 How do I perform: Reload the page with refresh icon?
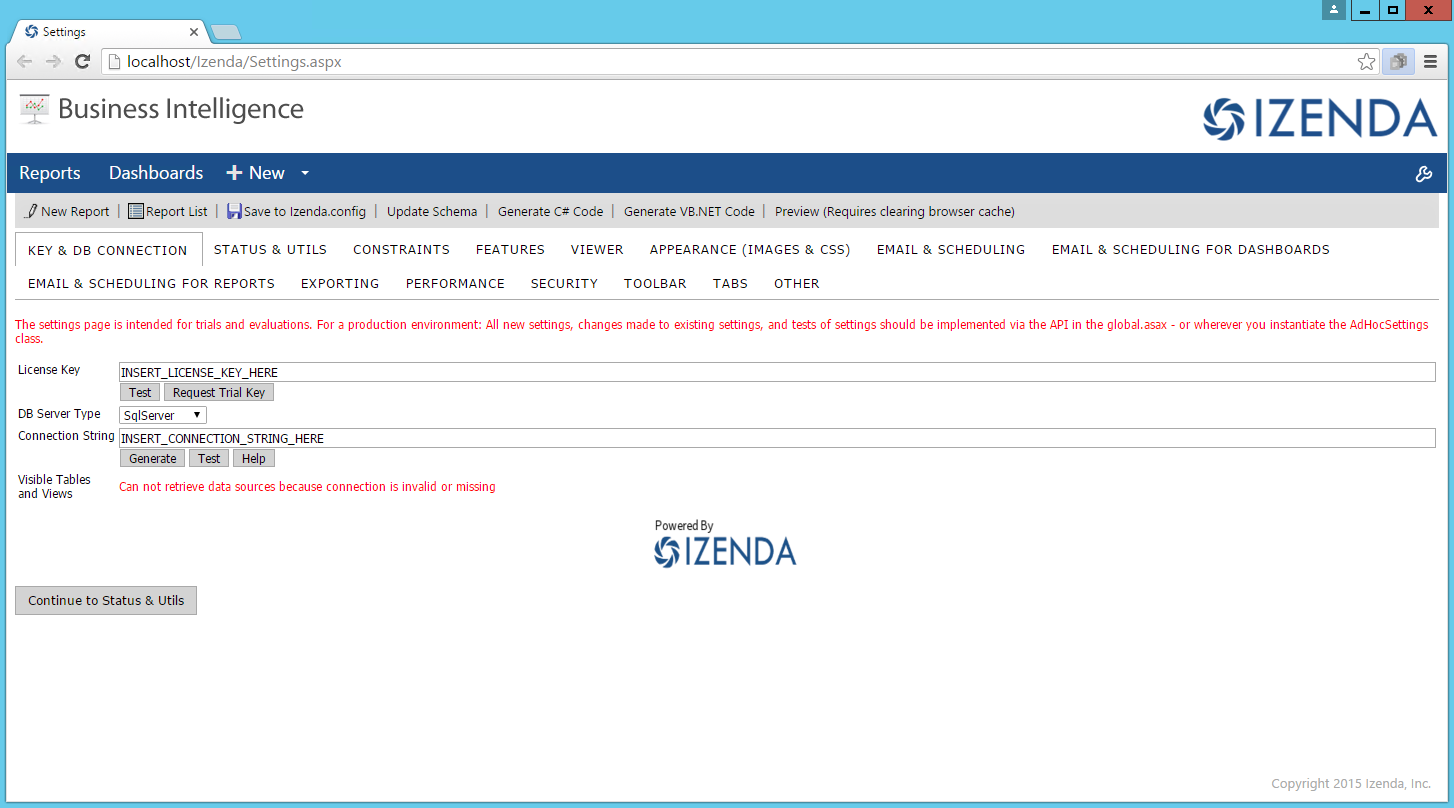pos(81,62)
